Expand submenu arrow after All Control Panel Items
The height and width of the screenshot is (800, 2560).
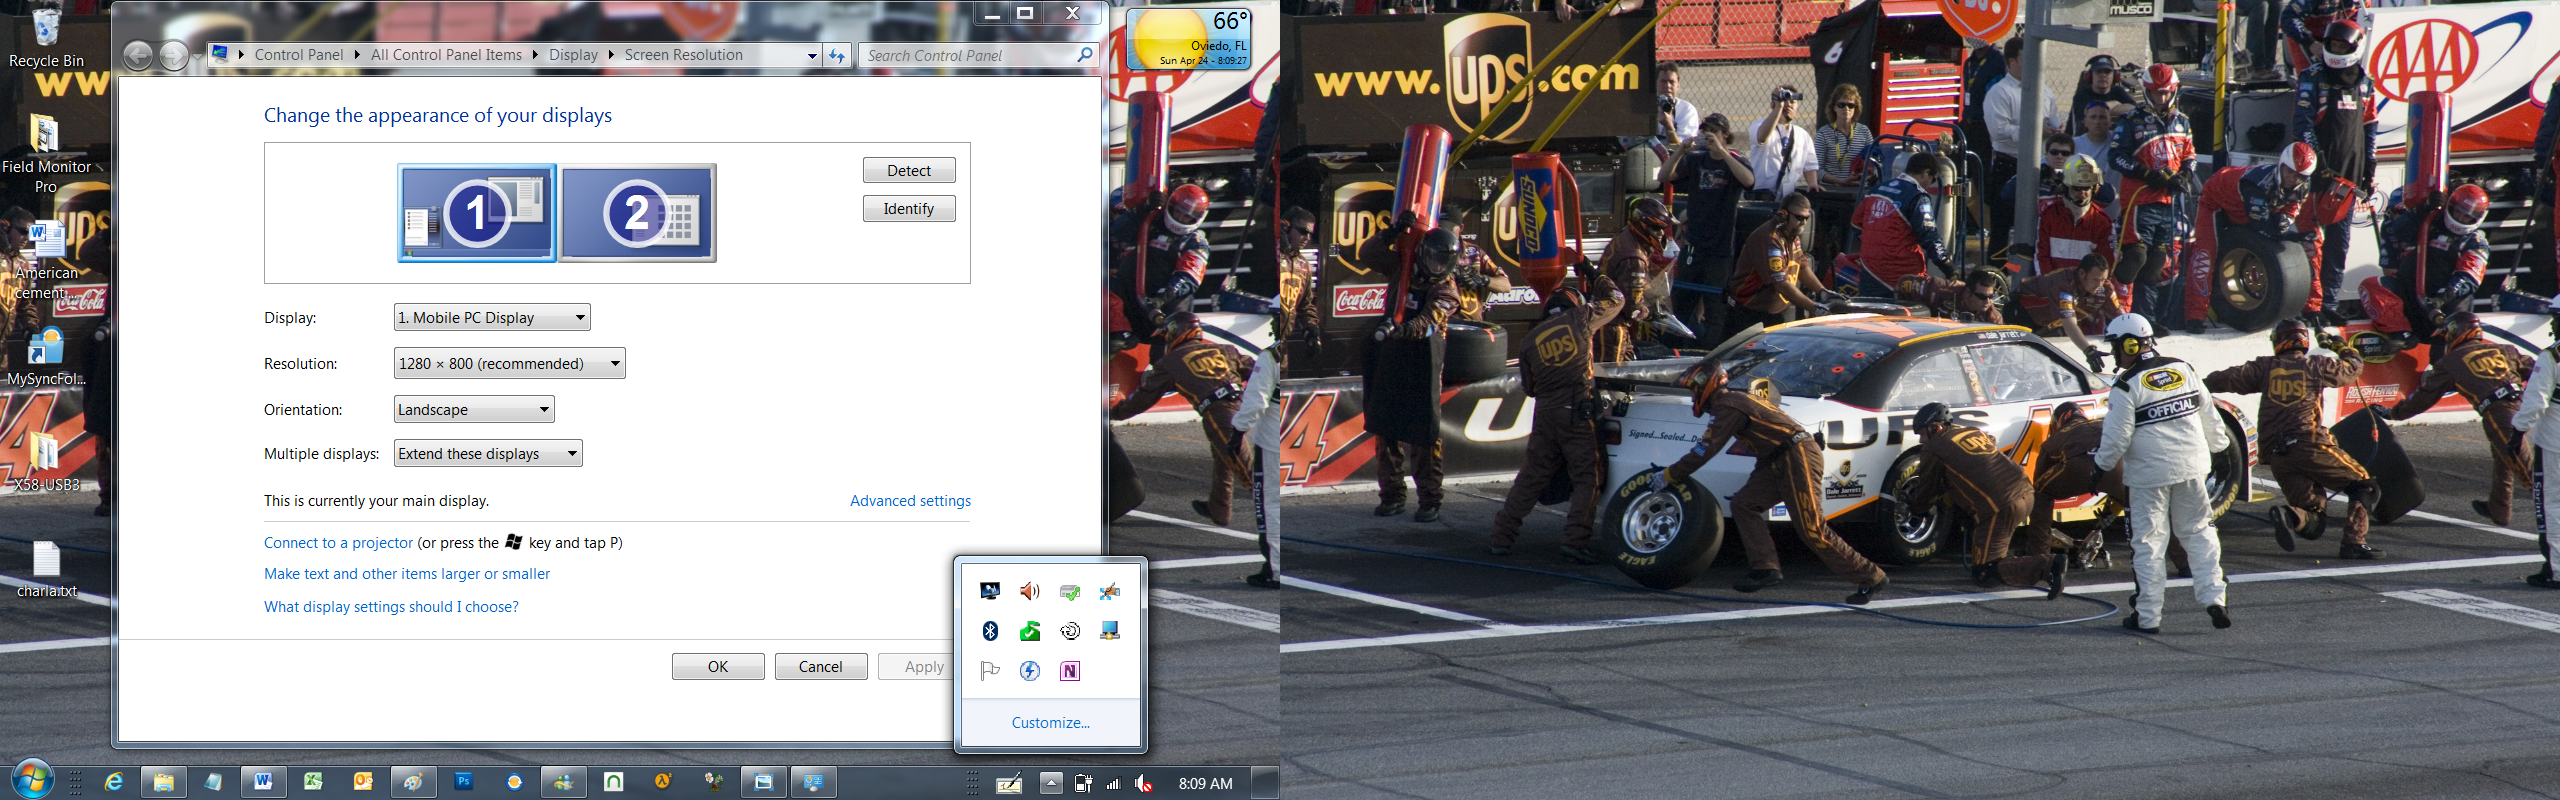click(x=535, y=55)
